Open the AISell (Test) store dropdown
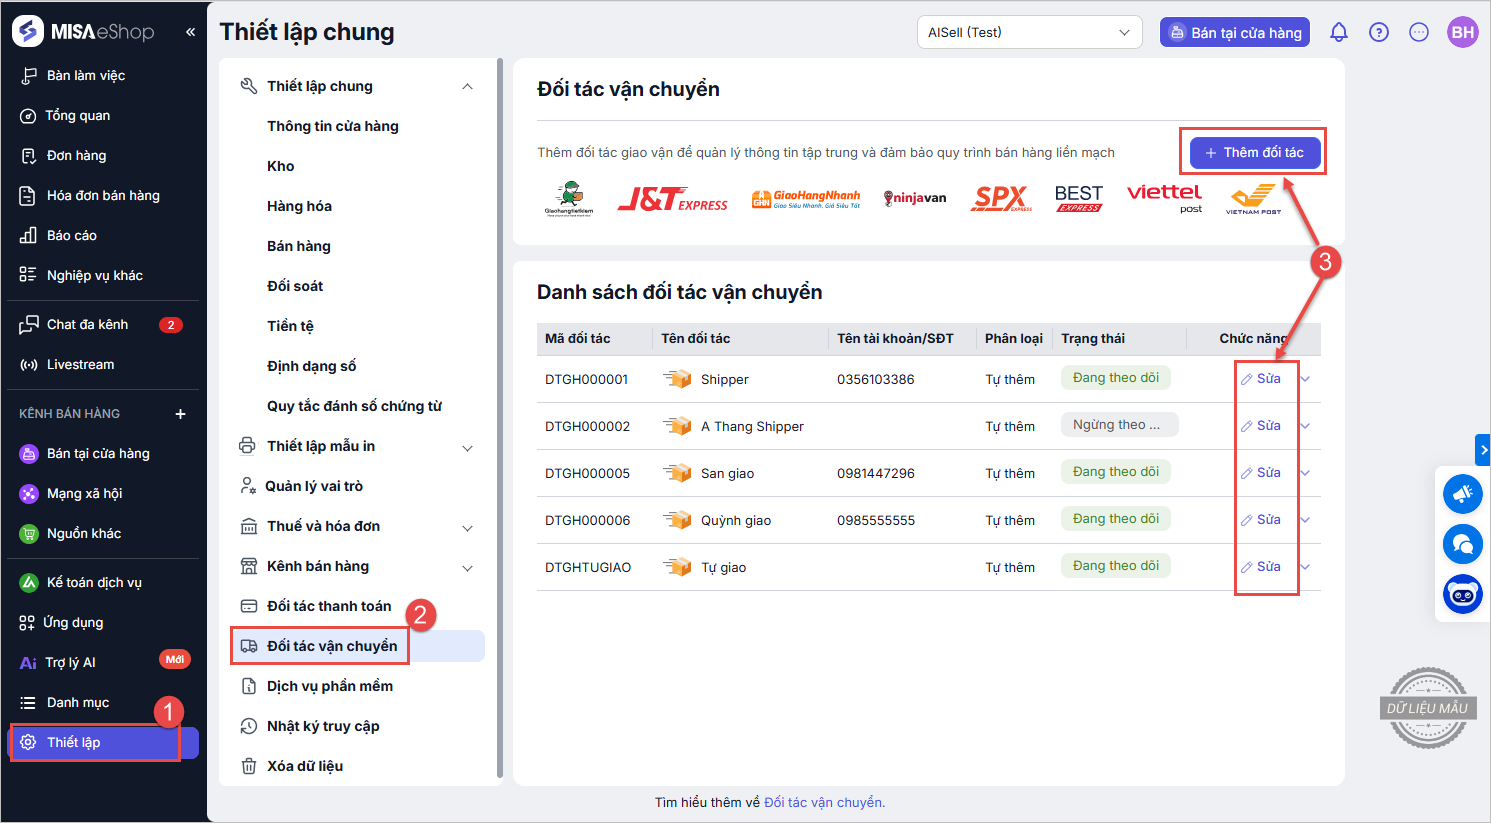The width and height of the screenshot is (1491, 823). 1029,32
